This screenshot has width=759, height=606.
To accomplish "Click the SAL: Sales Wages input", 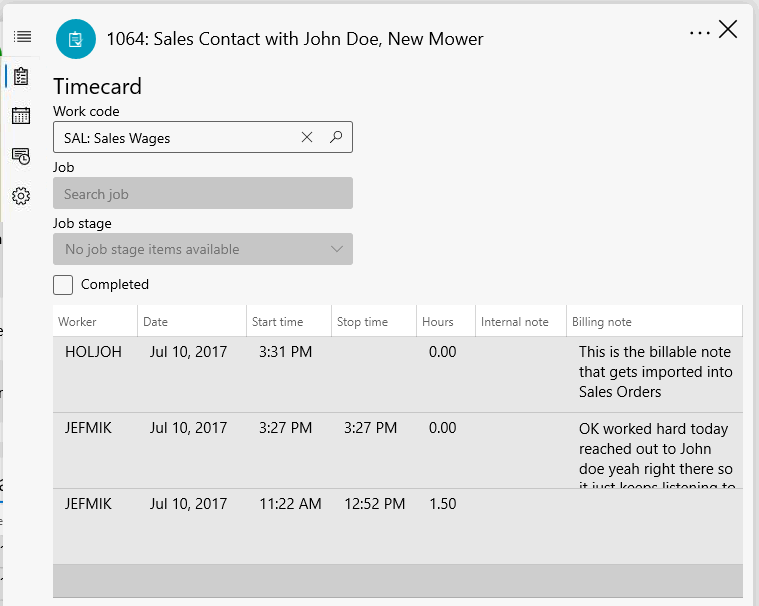I will 175,138.
